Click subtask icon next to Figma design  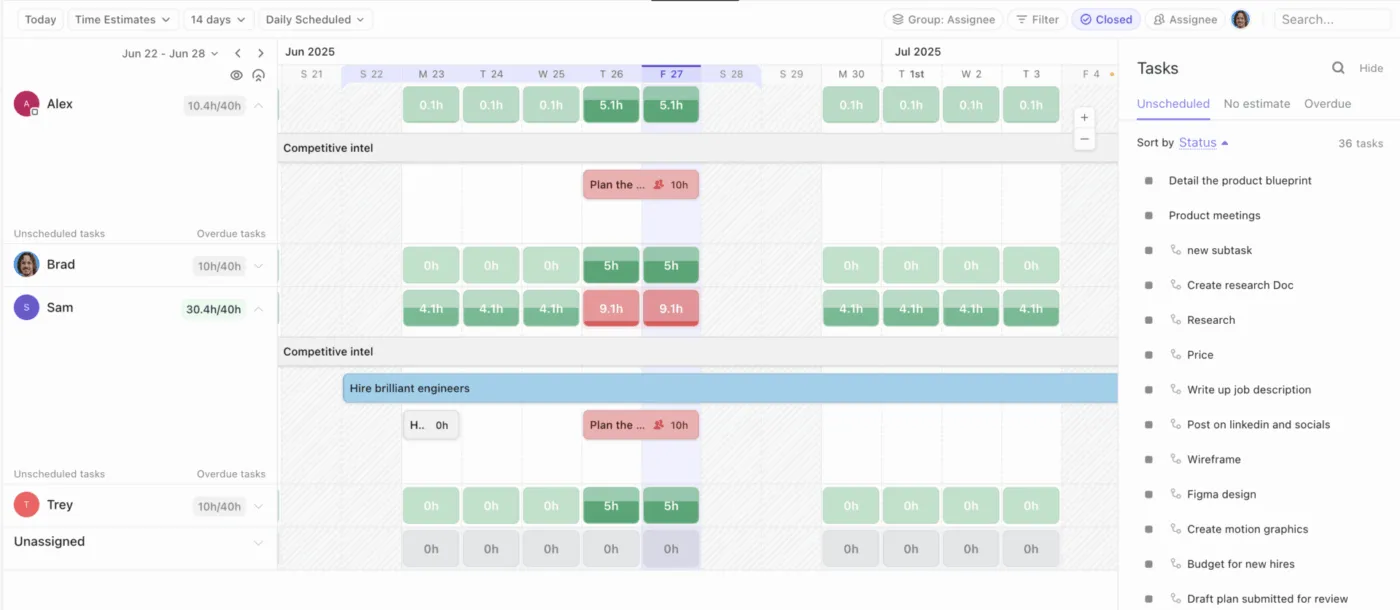click(1176, 494)
